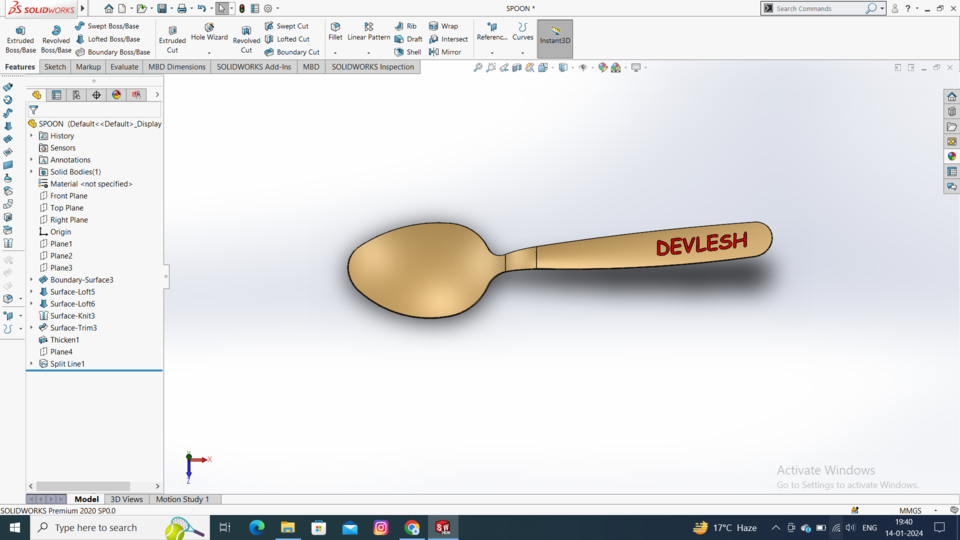Switch to the Markup tab

pyautogui.click(x=88, y=67)
